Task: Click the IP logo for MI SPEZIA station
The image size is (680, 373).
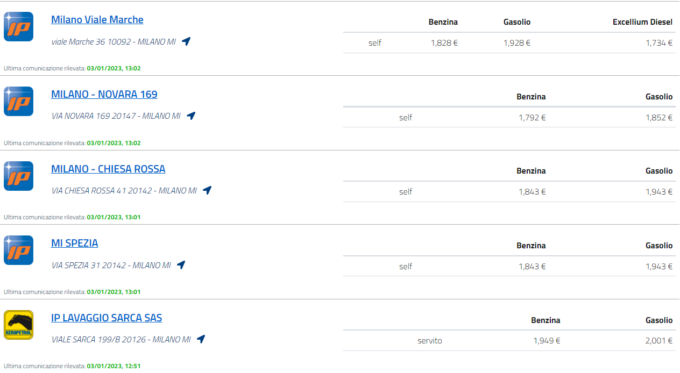Action: [19, 250]
